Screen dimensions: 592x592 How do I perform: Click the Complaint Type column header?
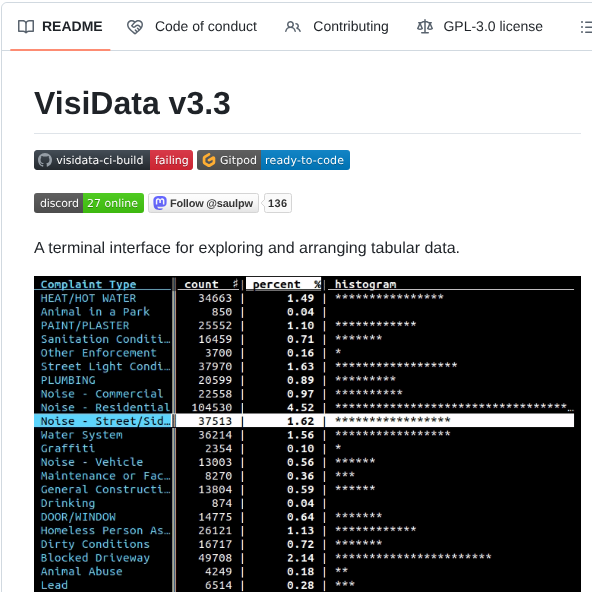point(88,284)
